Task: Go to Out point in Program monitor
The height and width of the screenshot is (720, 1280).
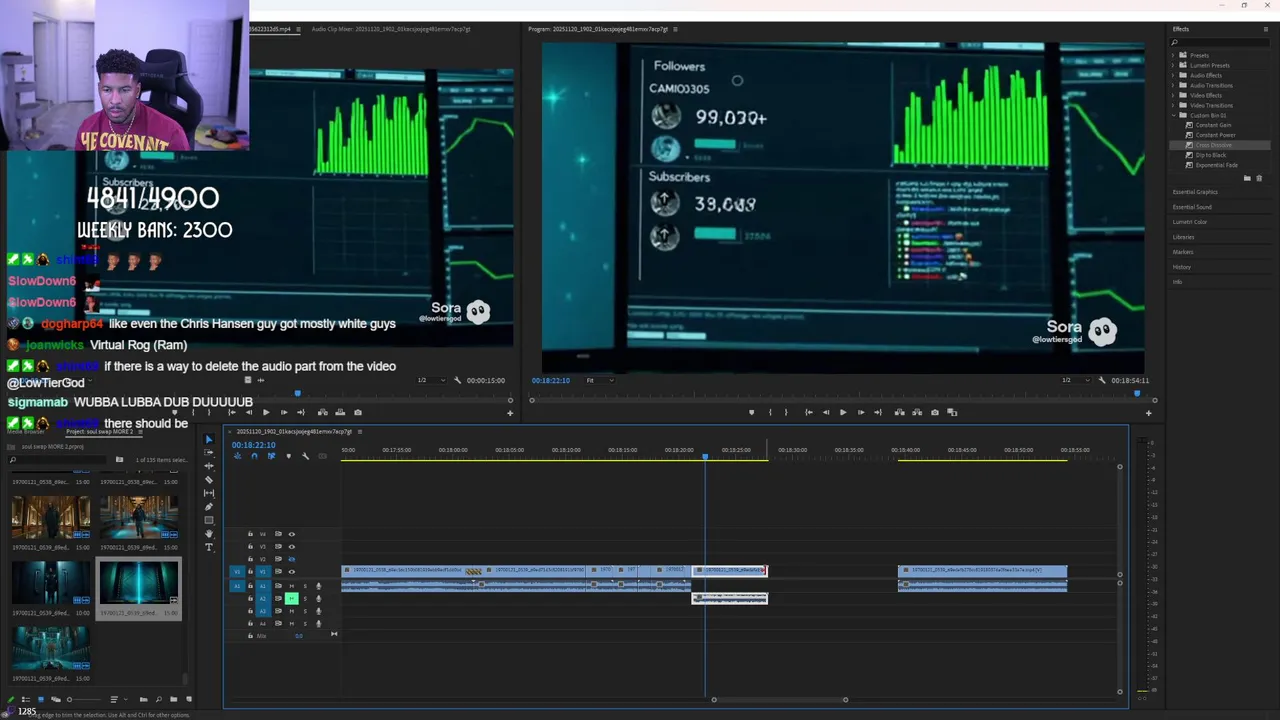Action: tap(878, 412)
